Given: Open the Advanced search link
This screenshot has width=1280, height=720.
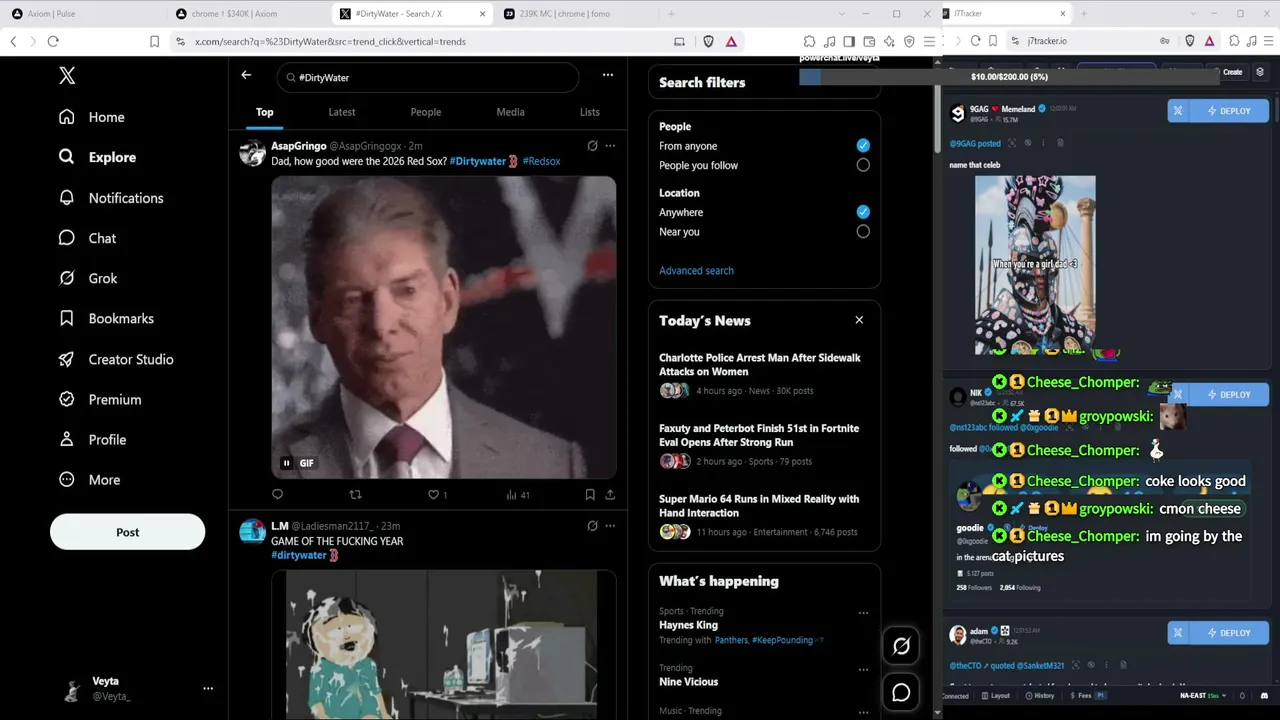Looking at the screenshot, I should (696, 270).
